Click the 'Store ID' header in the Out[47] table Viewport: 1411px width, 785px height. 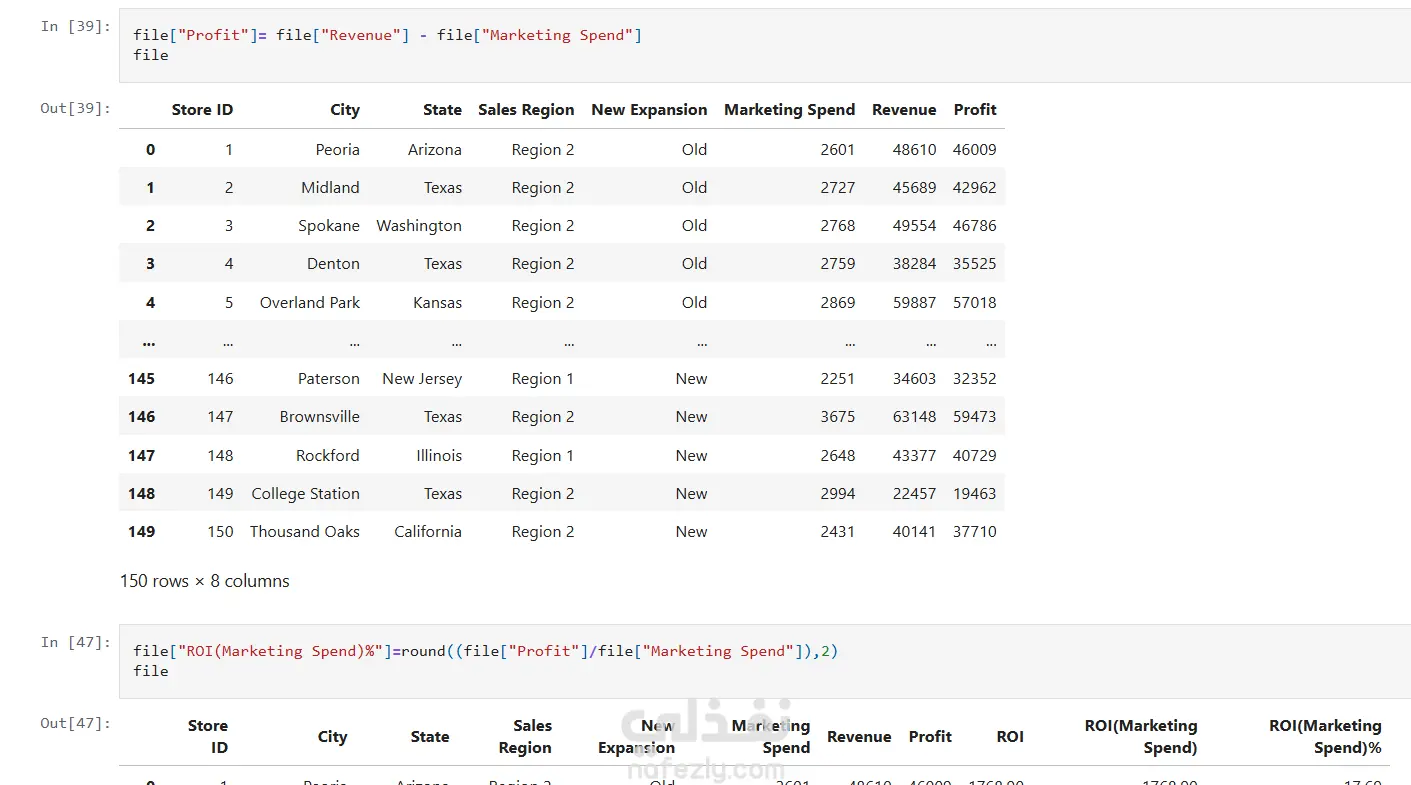click(x=208, y=737)
